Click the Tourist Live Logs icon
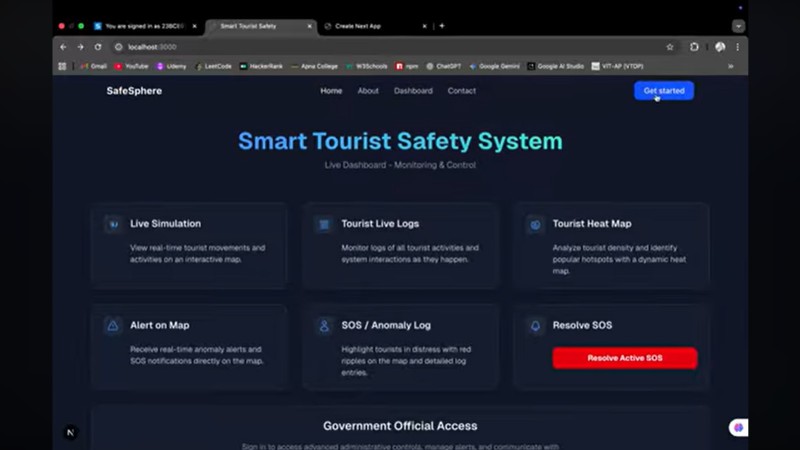 pos(324,224)
